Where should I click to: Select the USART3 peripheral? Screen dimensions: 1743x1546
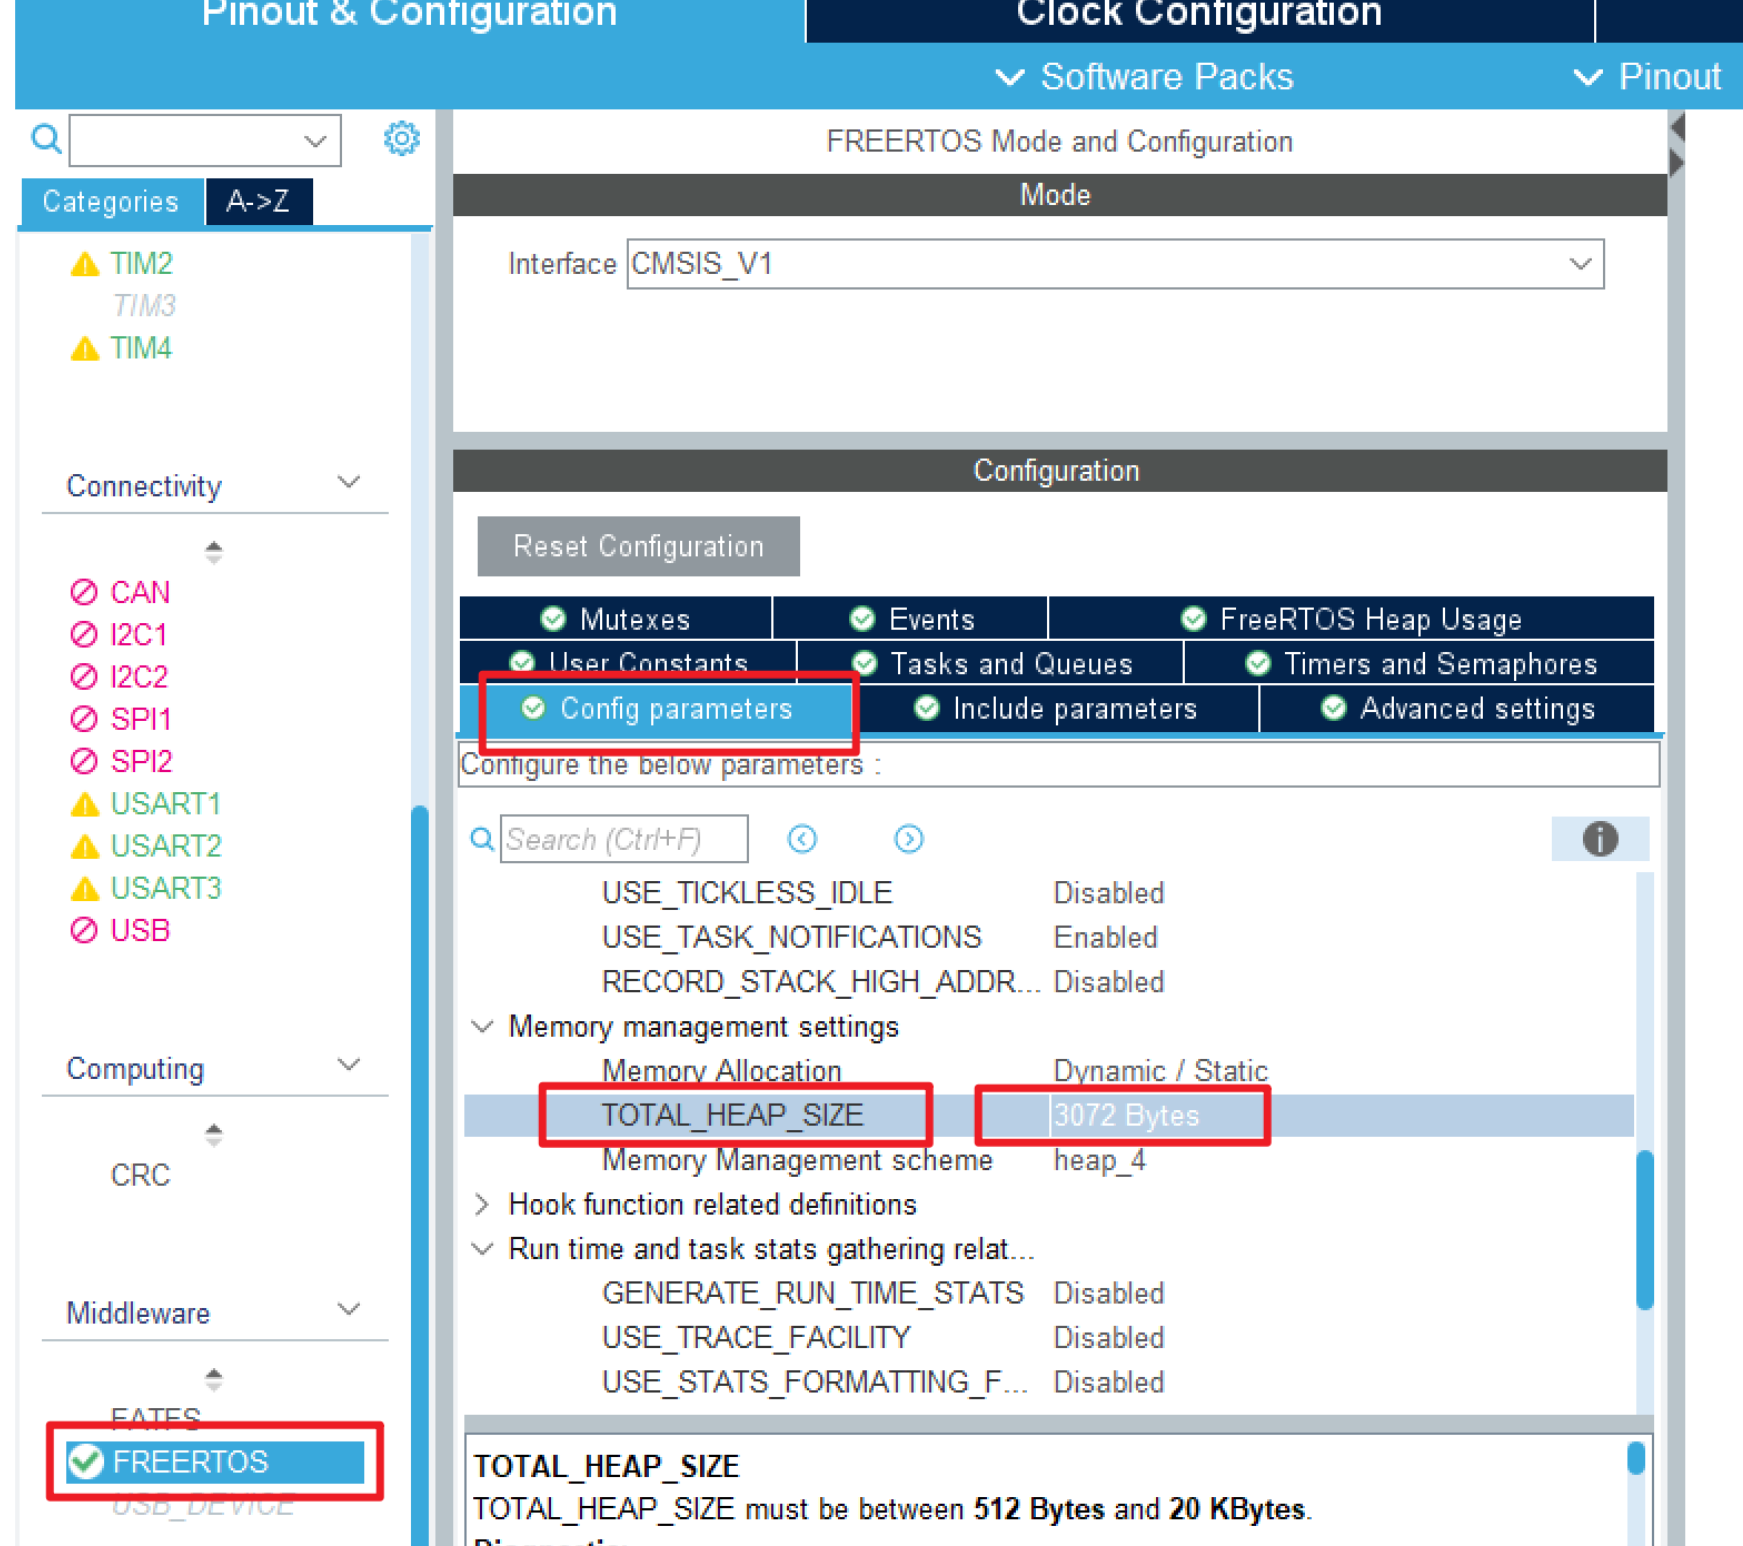pyautogui.click(x=145, y=888)
